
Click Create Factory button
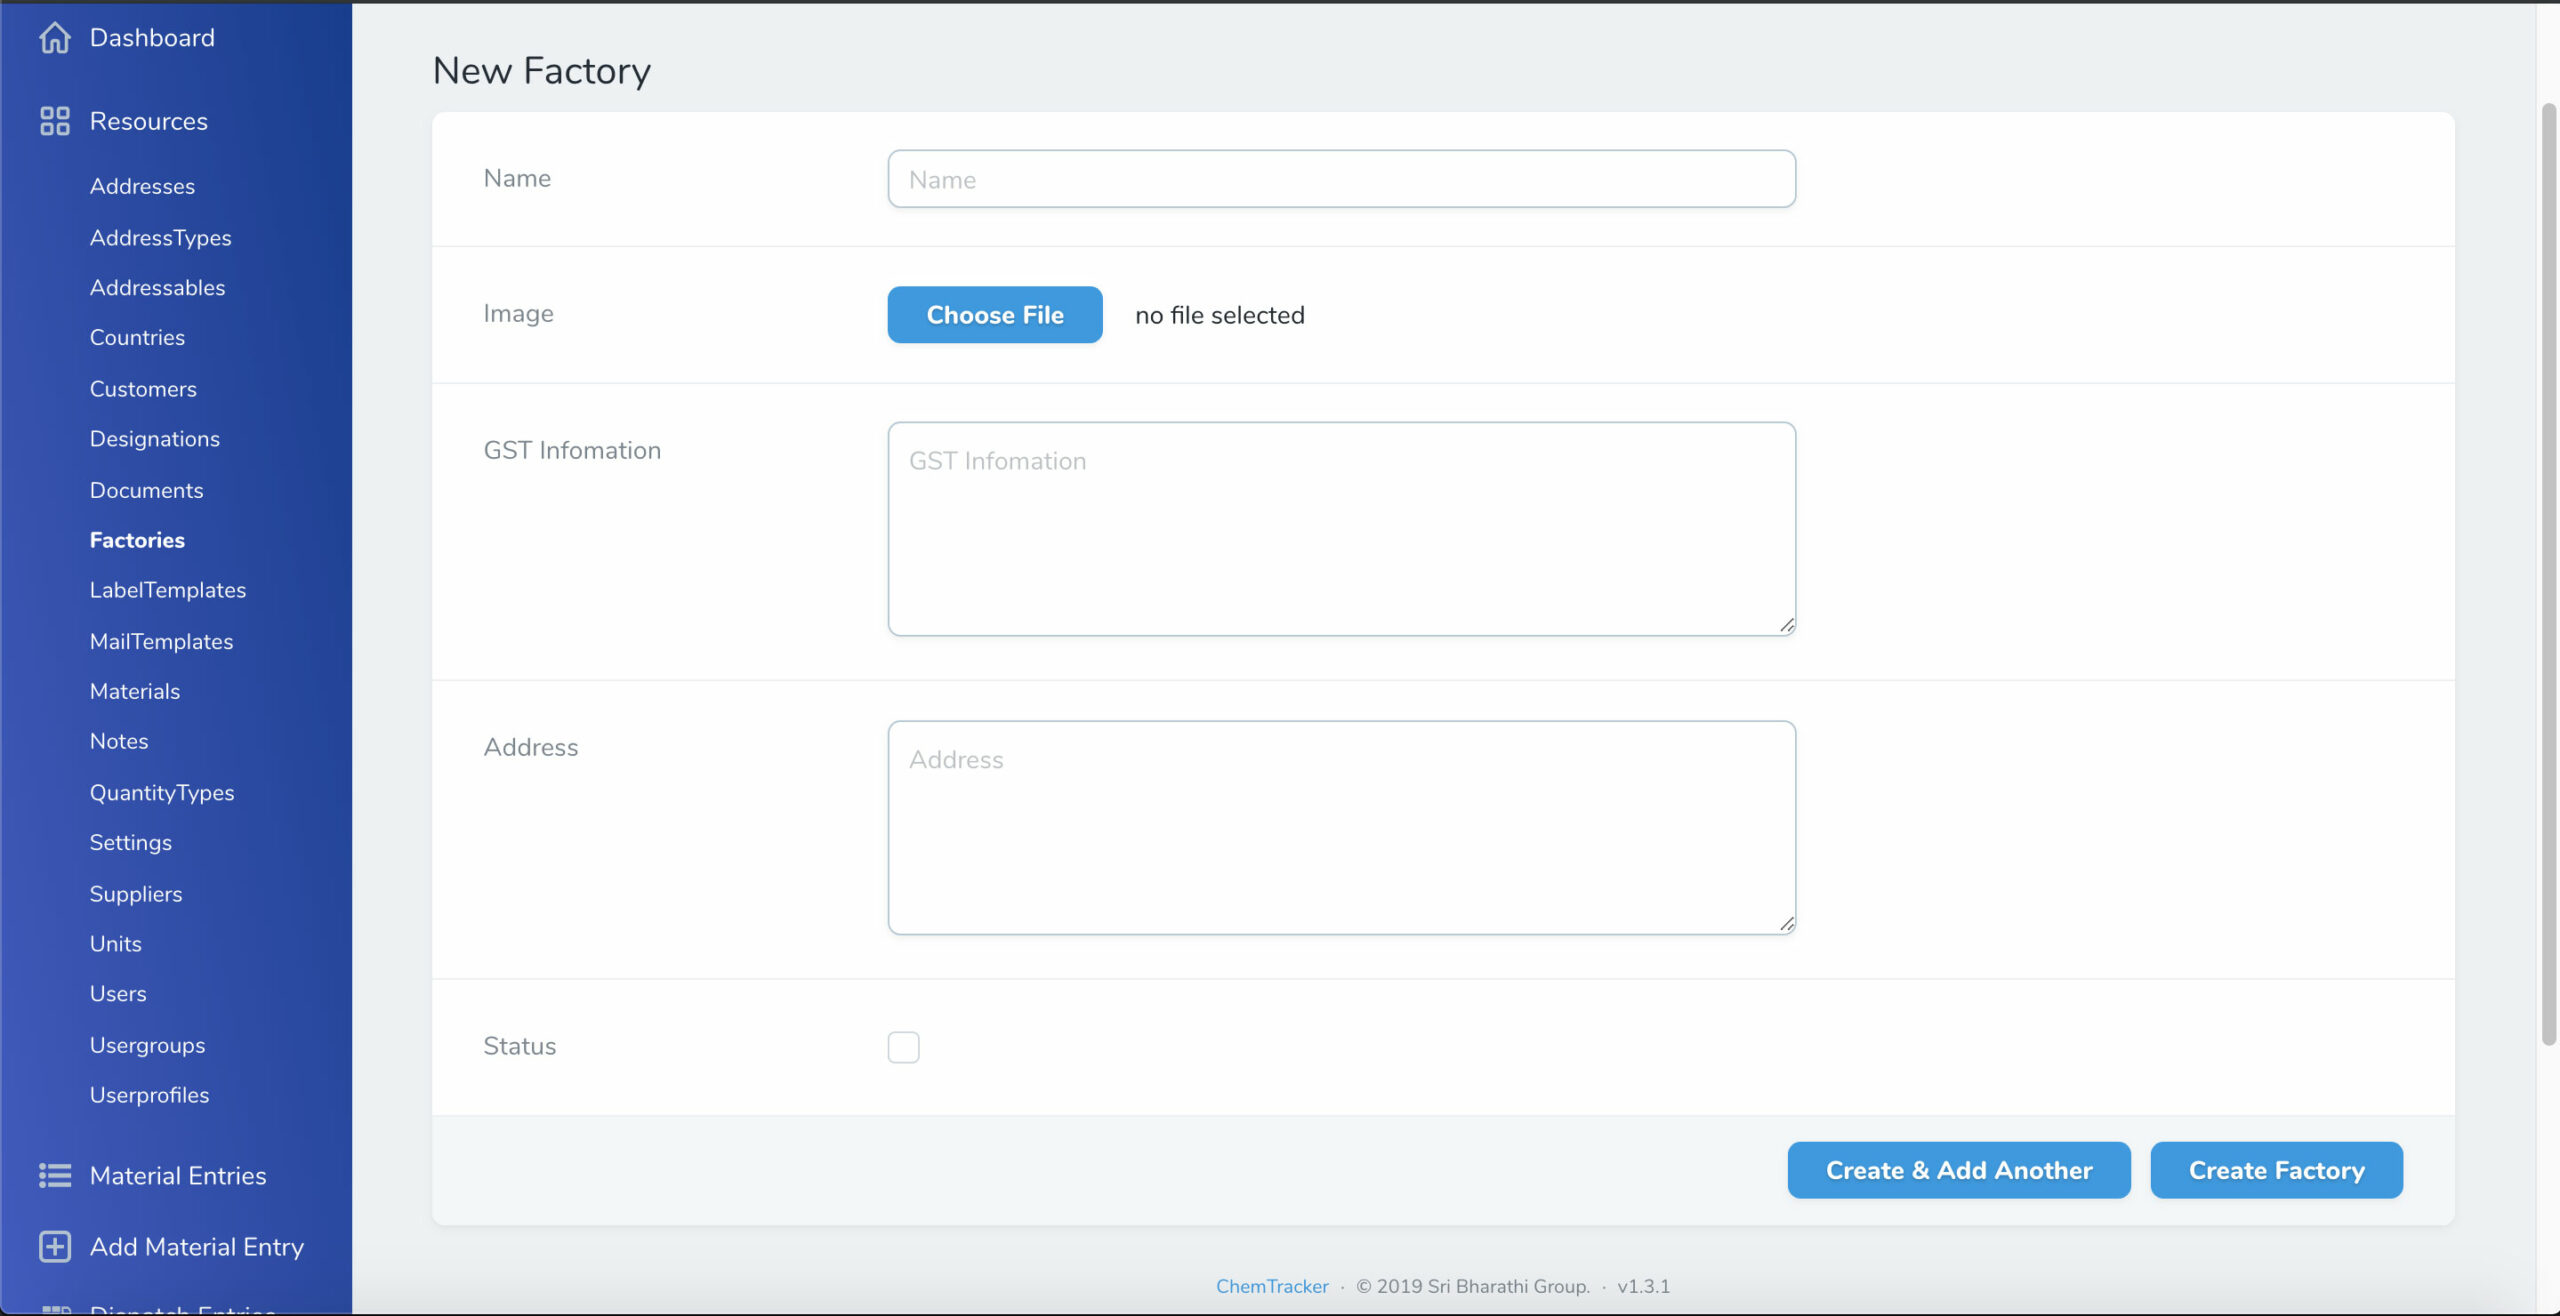coord(2276,1170)
